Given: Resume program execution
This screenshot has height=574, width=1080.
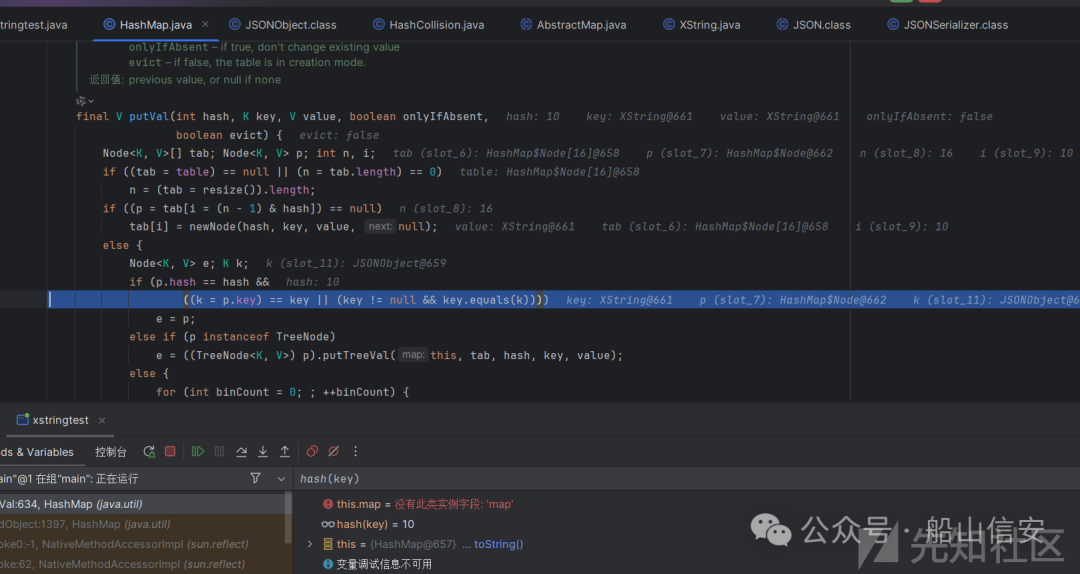Looking at the screenshot, I should (198, 451).
